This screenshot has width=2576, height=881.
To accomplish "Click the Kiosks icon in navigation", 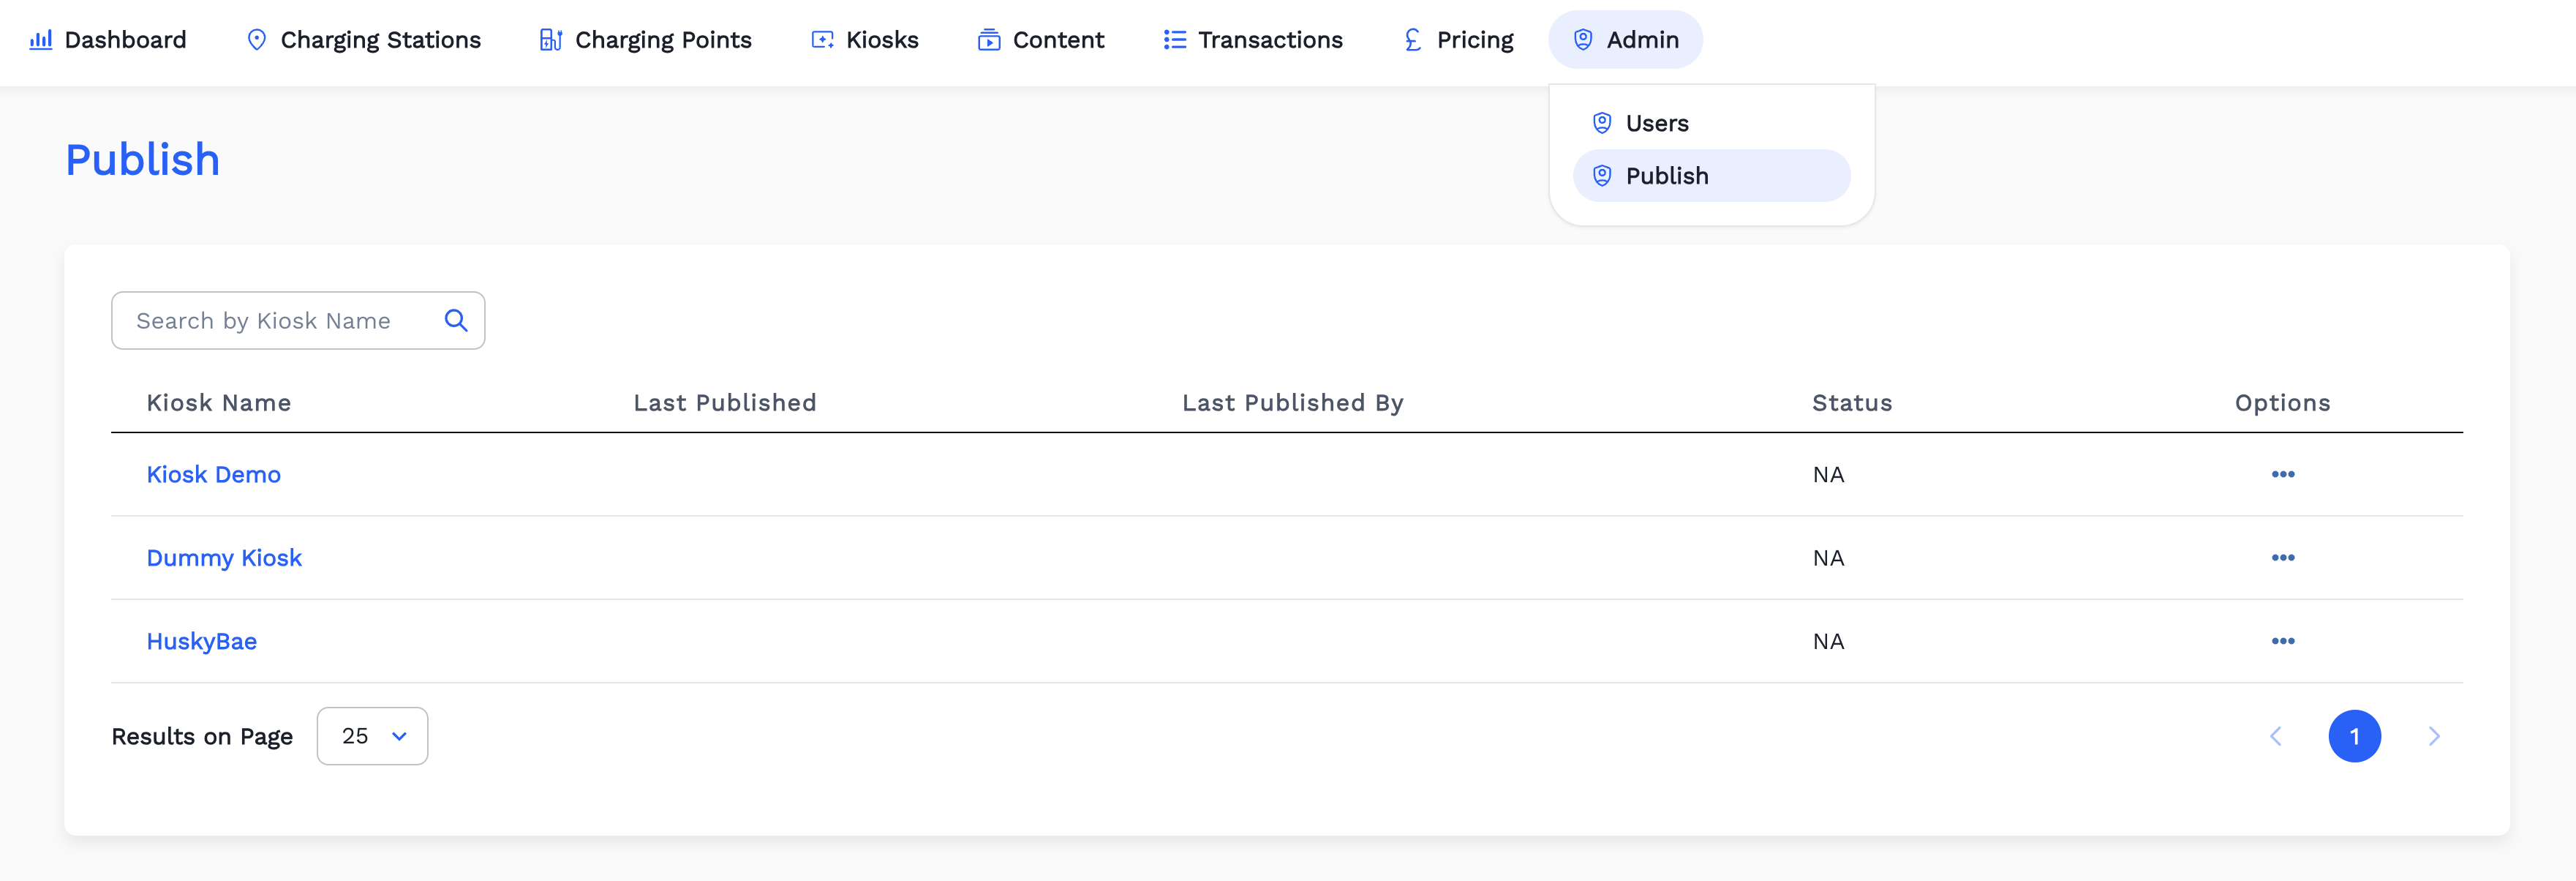I will coord(821,40).
